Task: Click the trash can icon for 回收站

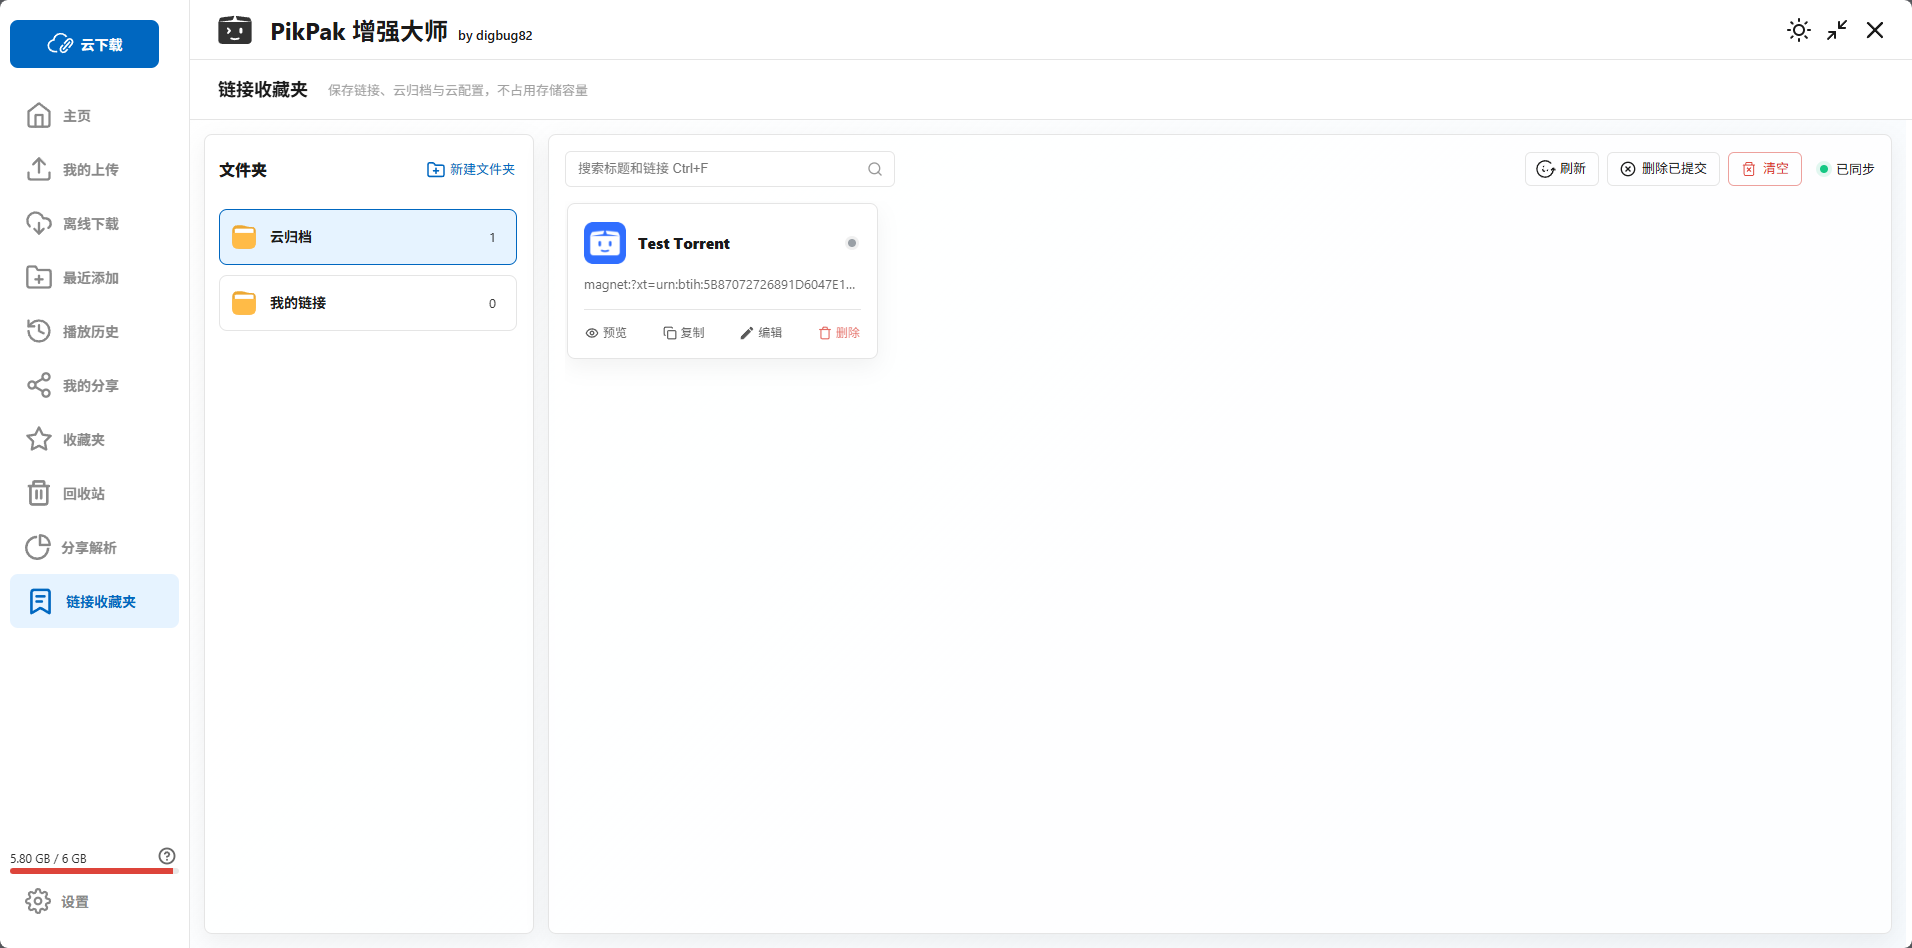Action: (x=39, y=493)
